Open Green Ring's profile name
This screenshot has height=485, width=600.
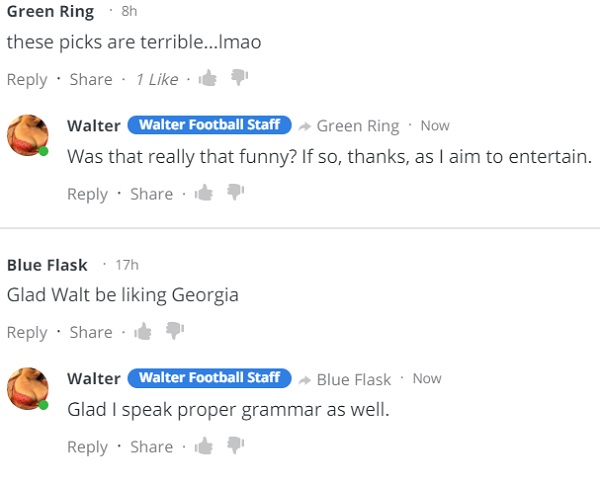tap(51, 11)
